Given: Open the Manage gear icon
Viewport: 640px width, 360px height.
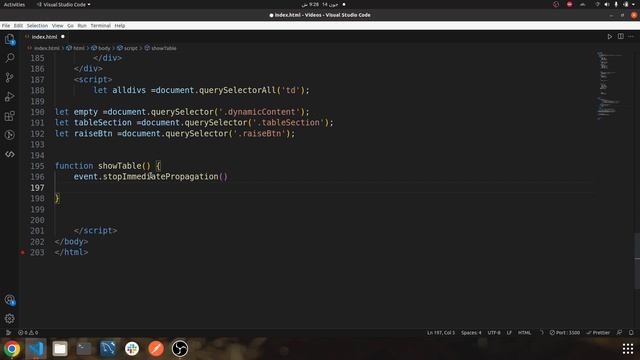Looking at the screenshot, I should coord(10,318).
